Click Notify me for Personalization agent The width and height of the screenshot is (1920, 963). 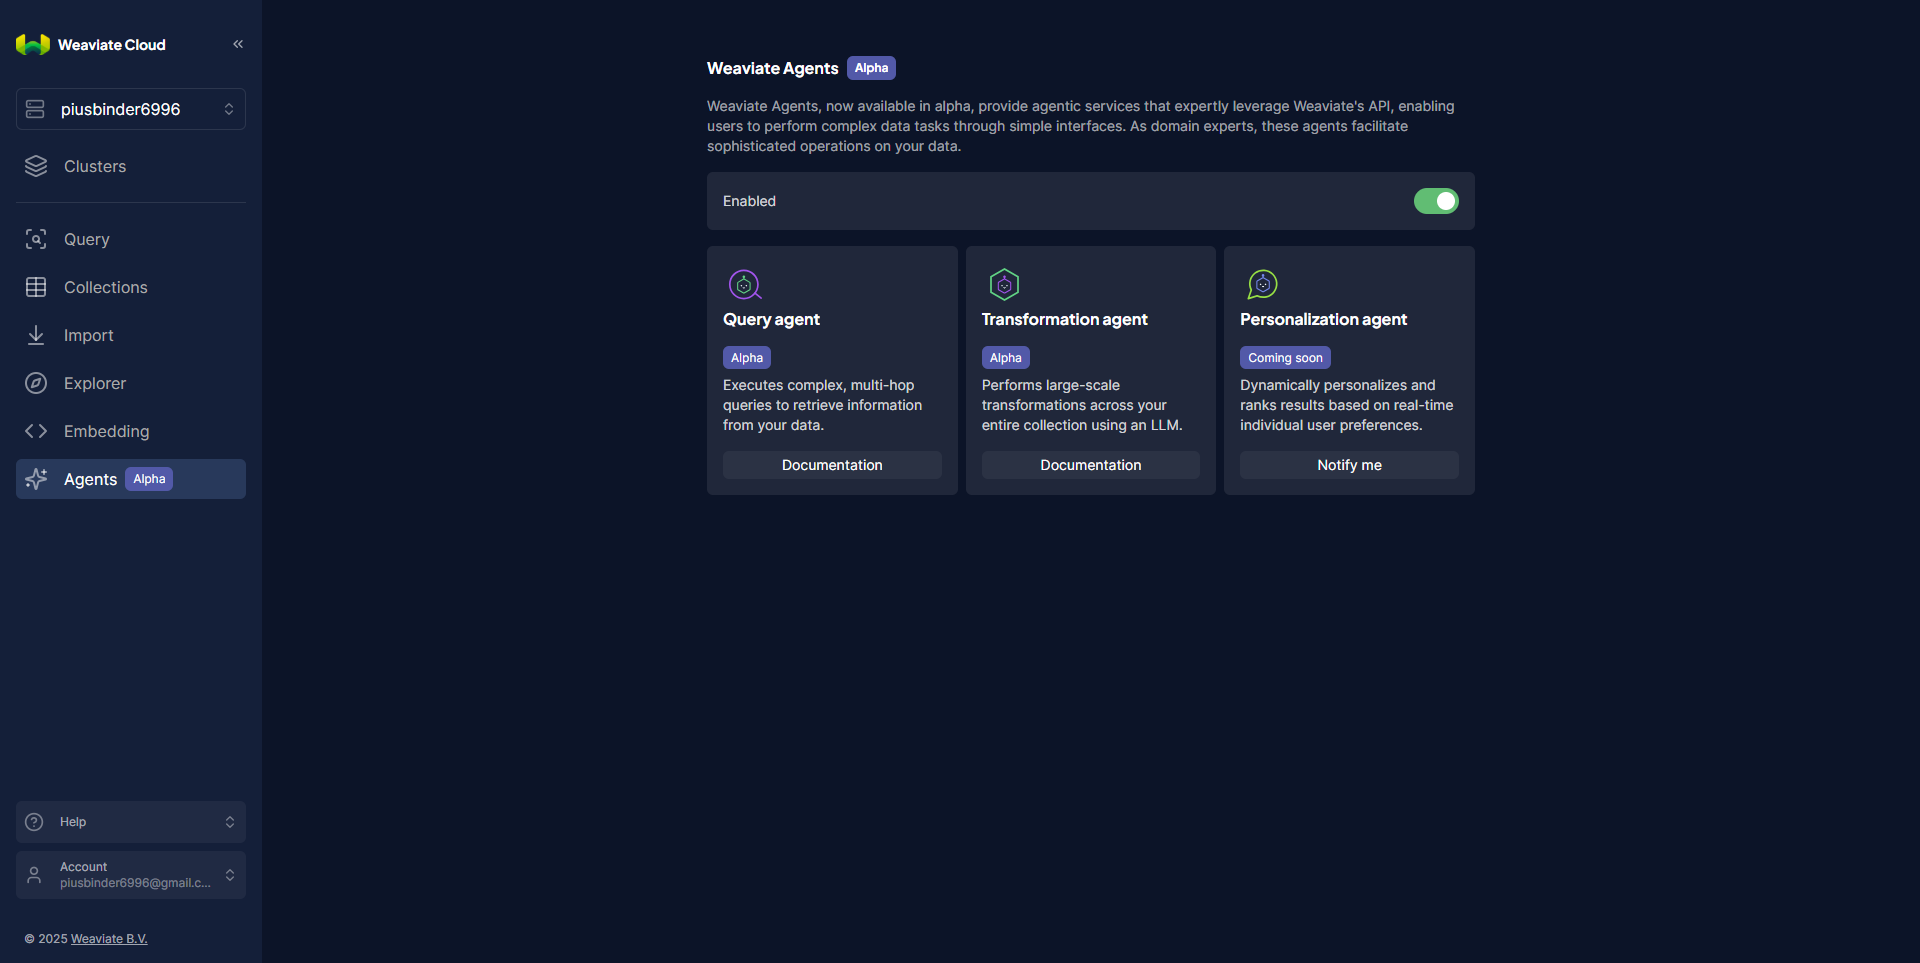pos(1349,465)
